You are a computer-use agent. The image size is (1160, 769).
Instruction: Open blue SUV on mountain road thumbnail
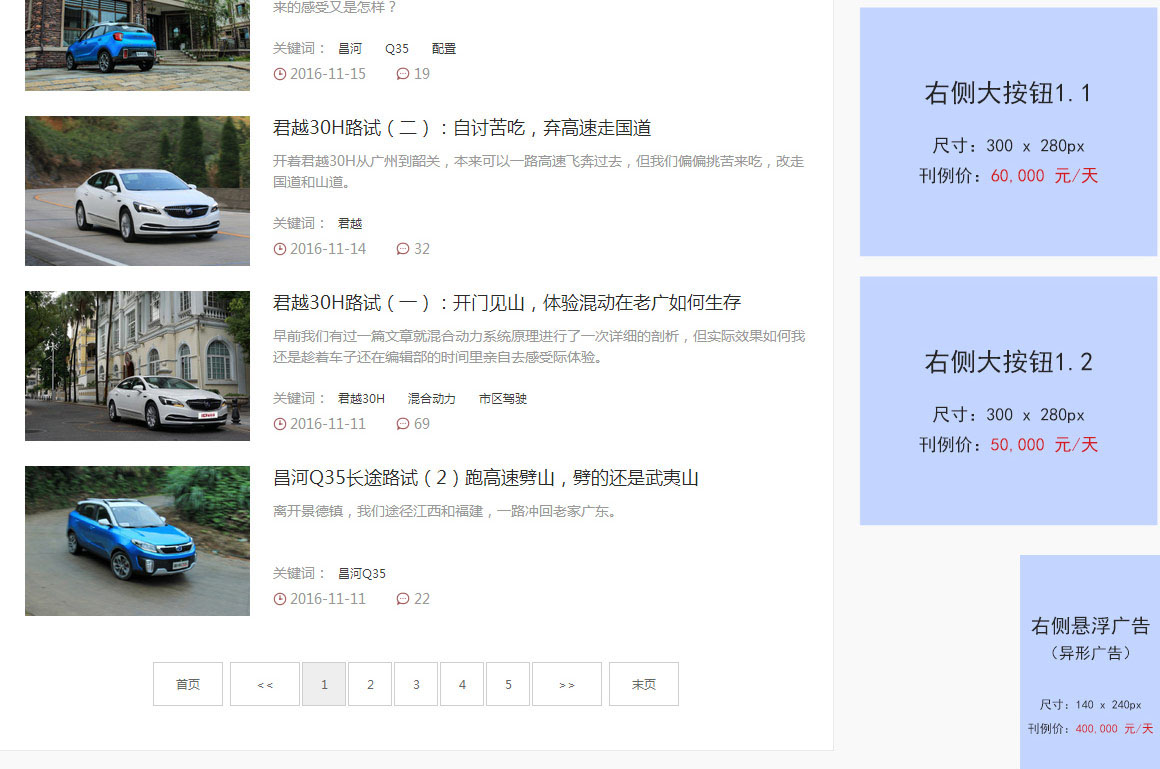(x=138, y=541)
